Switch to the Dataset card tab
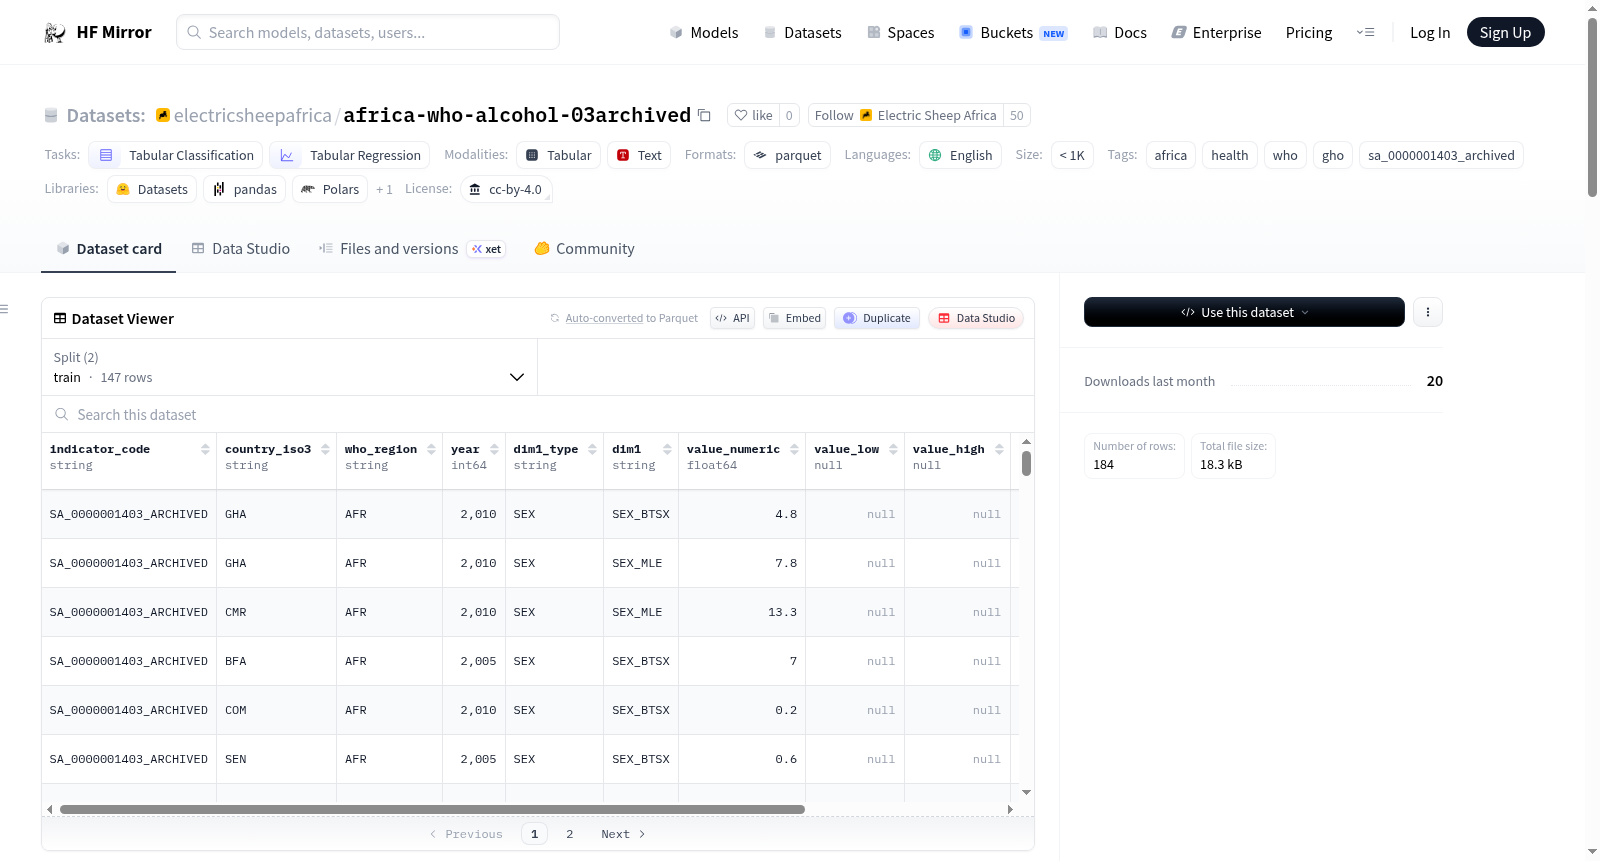 pos(109,249)
